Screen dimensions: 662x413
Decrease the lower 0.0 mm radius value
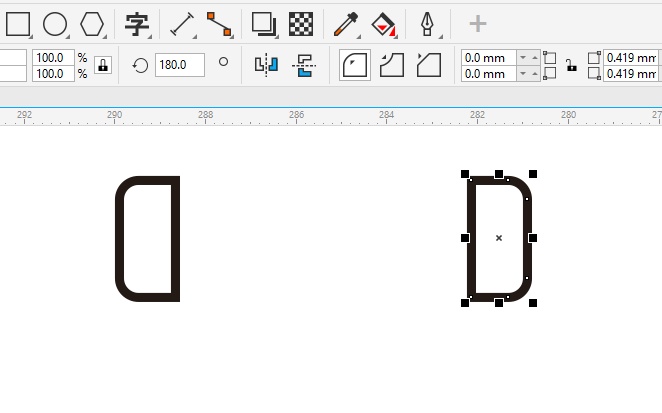click(523, 73)
